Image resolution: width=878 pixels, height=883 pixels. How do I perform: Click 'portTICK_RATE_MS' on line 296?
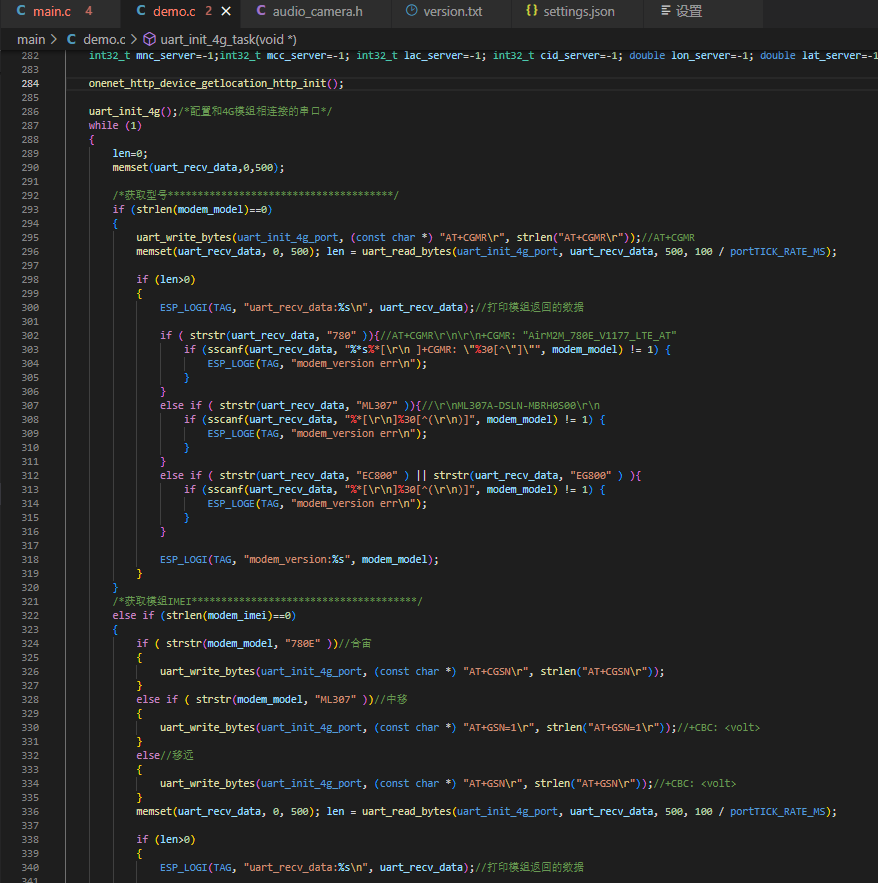coord(778,252)
